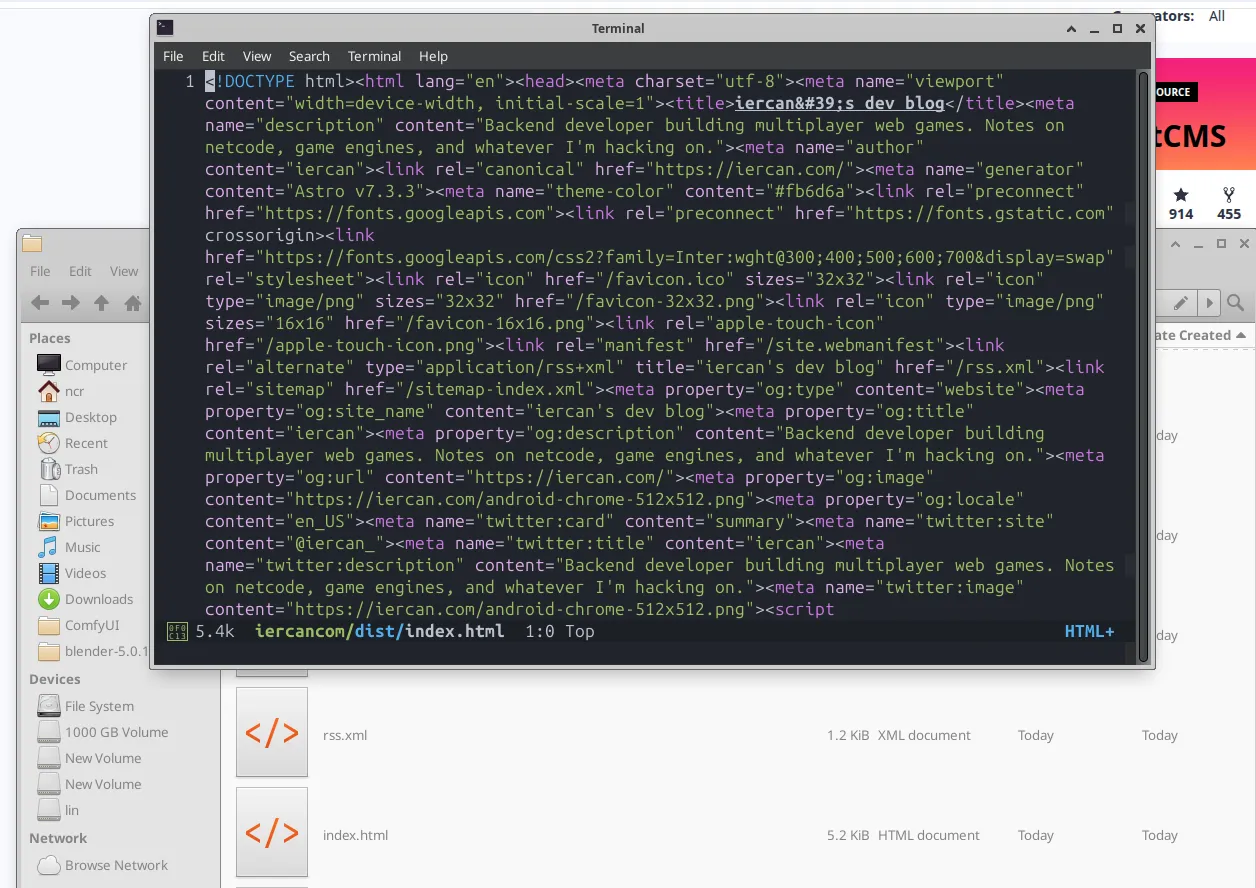Open Terminal's Help menu
This screenshot has height=888, width=1256.
click(433, 56)
